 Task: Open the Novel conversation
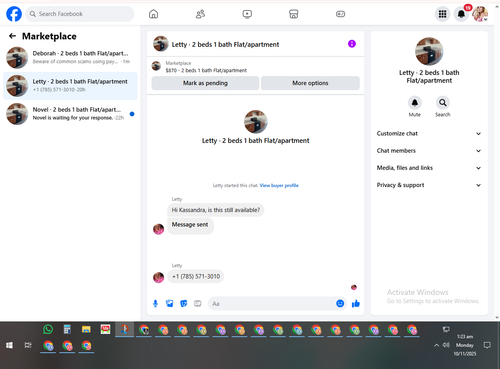(x=70, y=114)
